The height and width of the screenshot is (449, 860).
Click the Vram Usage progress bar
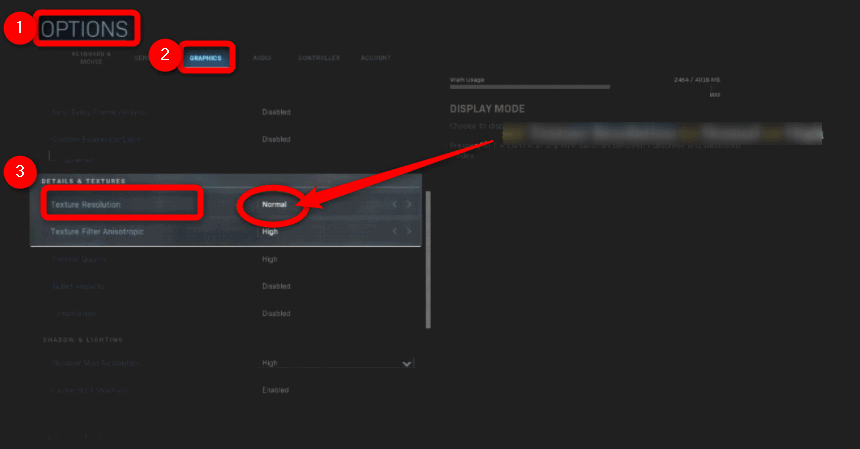coord(530,87)
